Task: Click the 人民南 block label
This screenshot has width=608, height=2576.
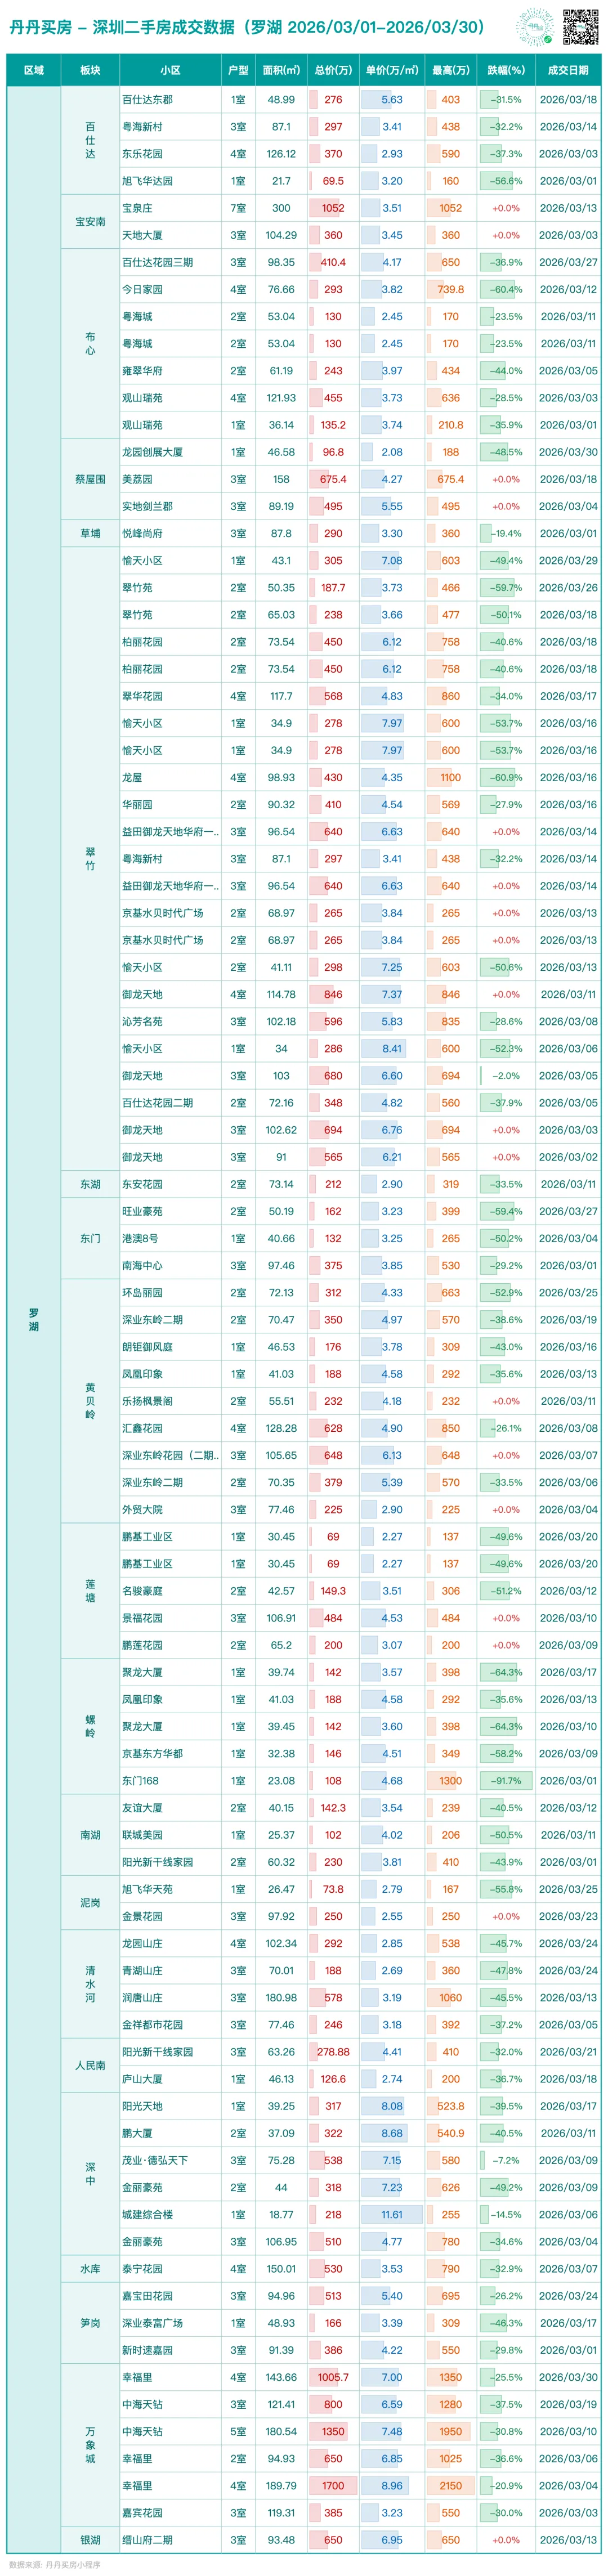Action: point(90,2065)
